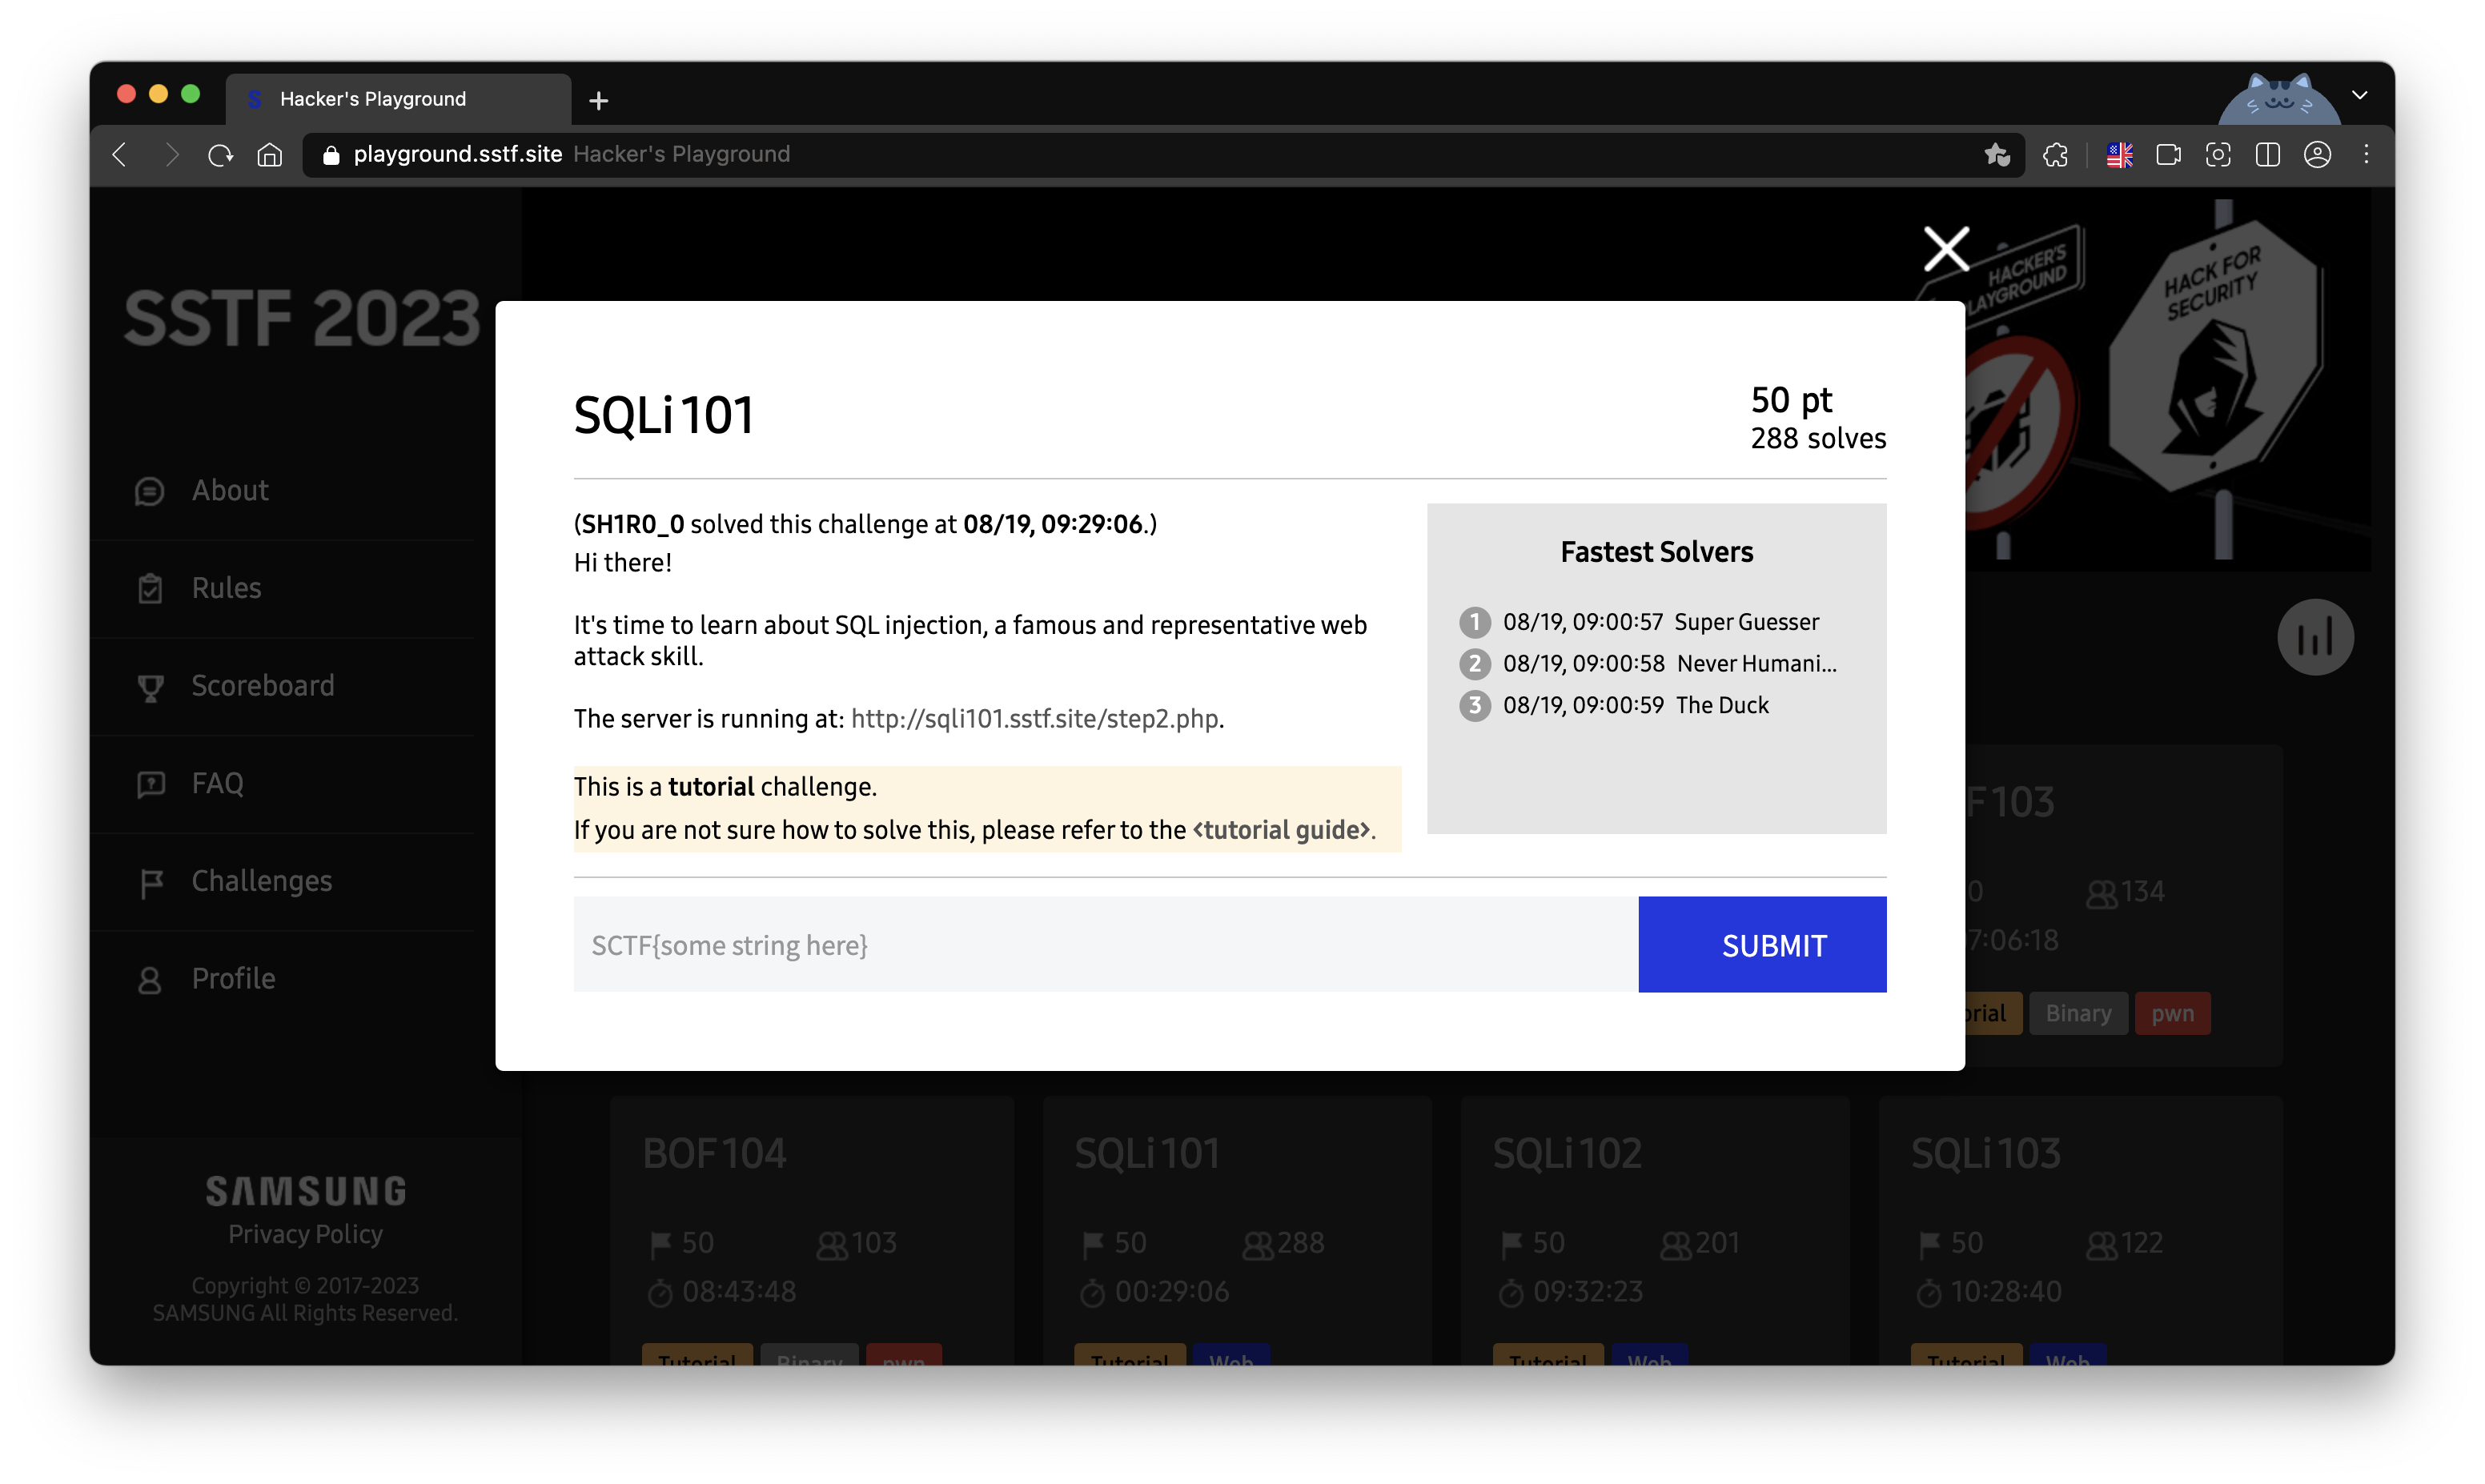This screenshot has height=1484, width=2485.
Task: Close the SQLi 101 challenge dialog
Action: 1946,249
